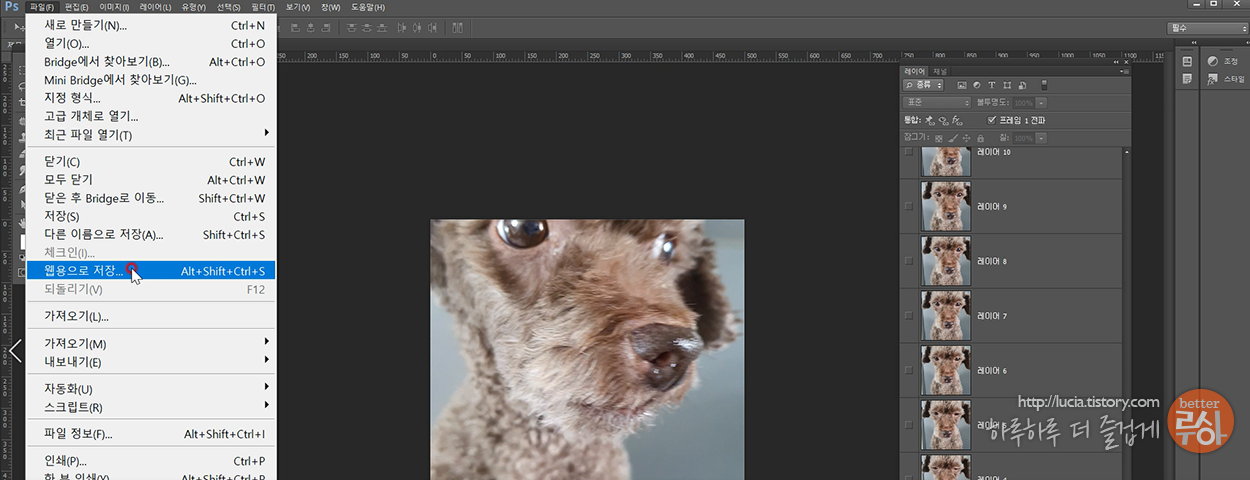The image size is (1250, 480).
Task: Choose 파일 정보(F) entry
Action: [150, 434]
